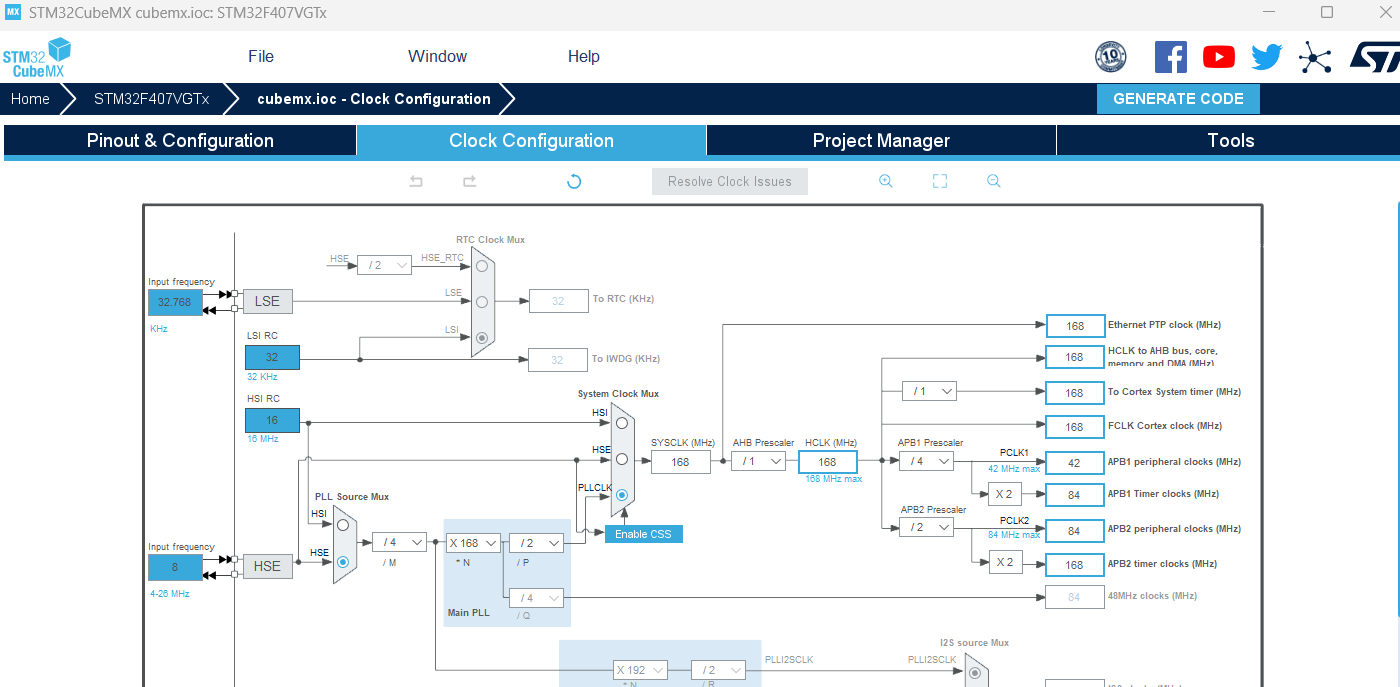Switch to Tools tab

click(x=1230, y=141)
